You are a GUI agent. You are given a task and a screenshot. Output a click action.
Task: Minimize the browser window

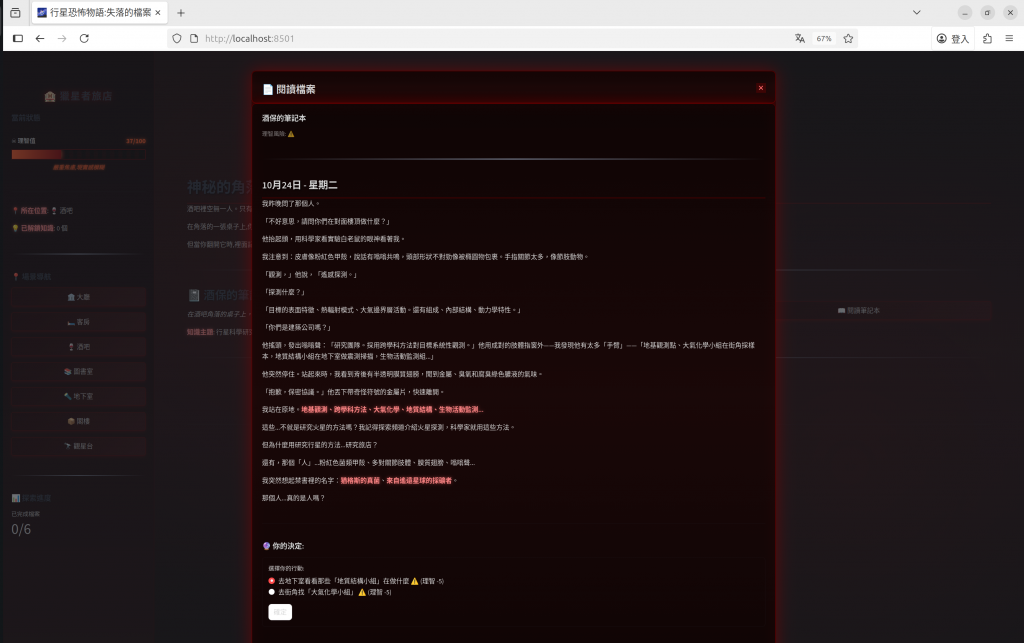965,12
